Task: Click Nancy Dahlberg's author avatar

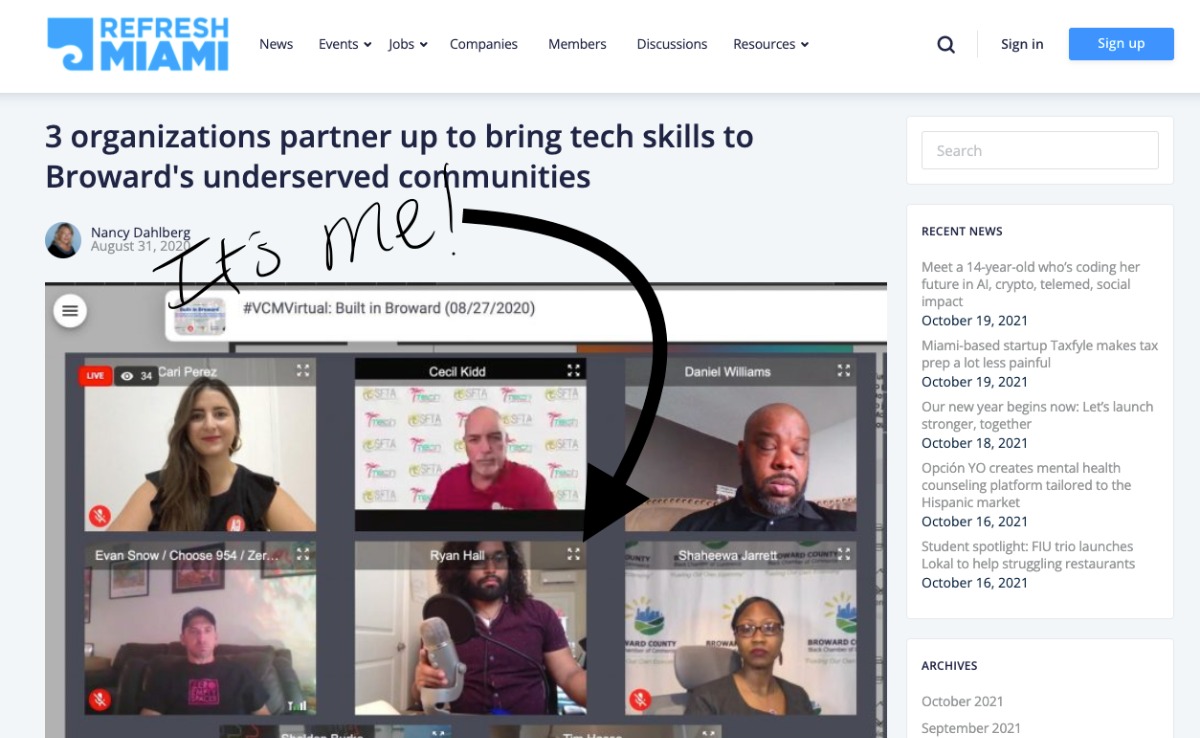Action: tap(63, 240)
